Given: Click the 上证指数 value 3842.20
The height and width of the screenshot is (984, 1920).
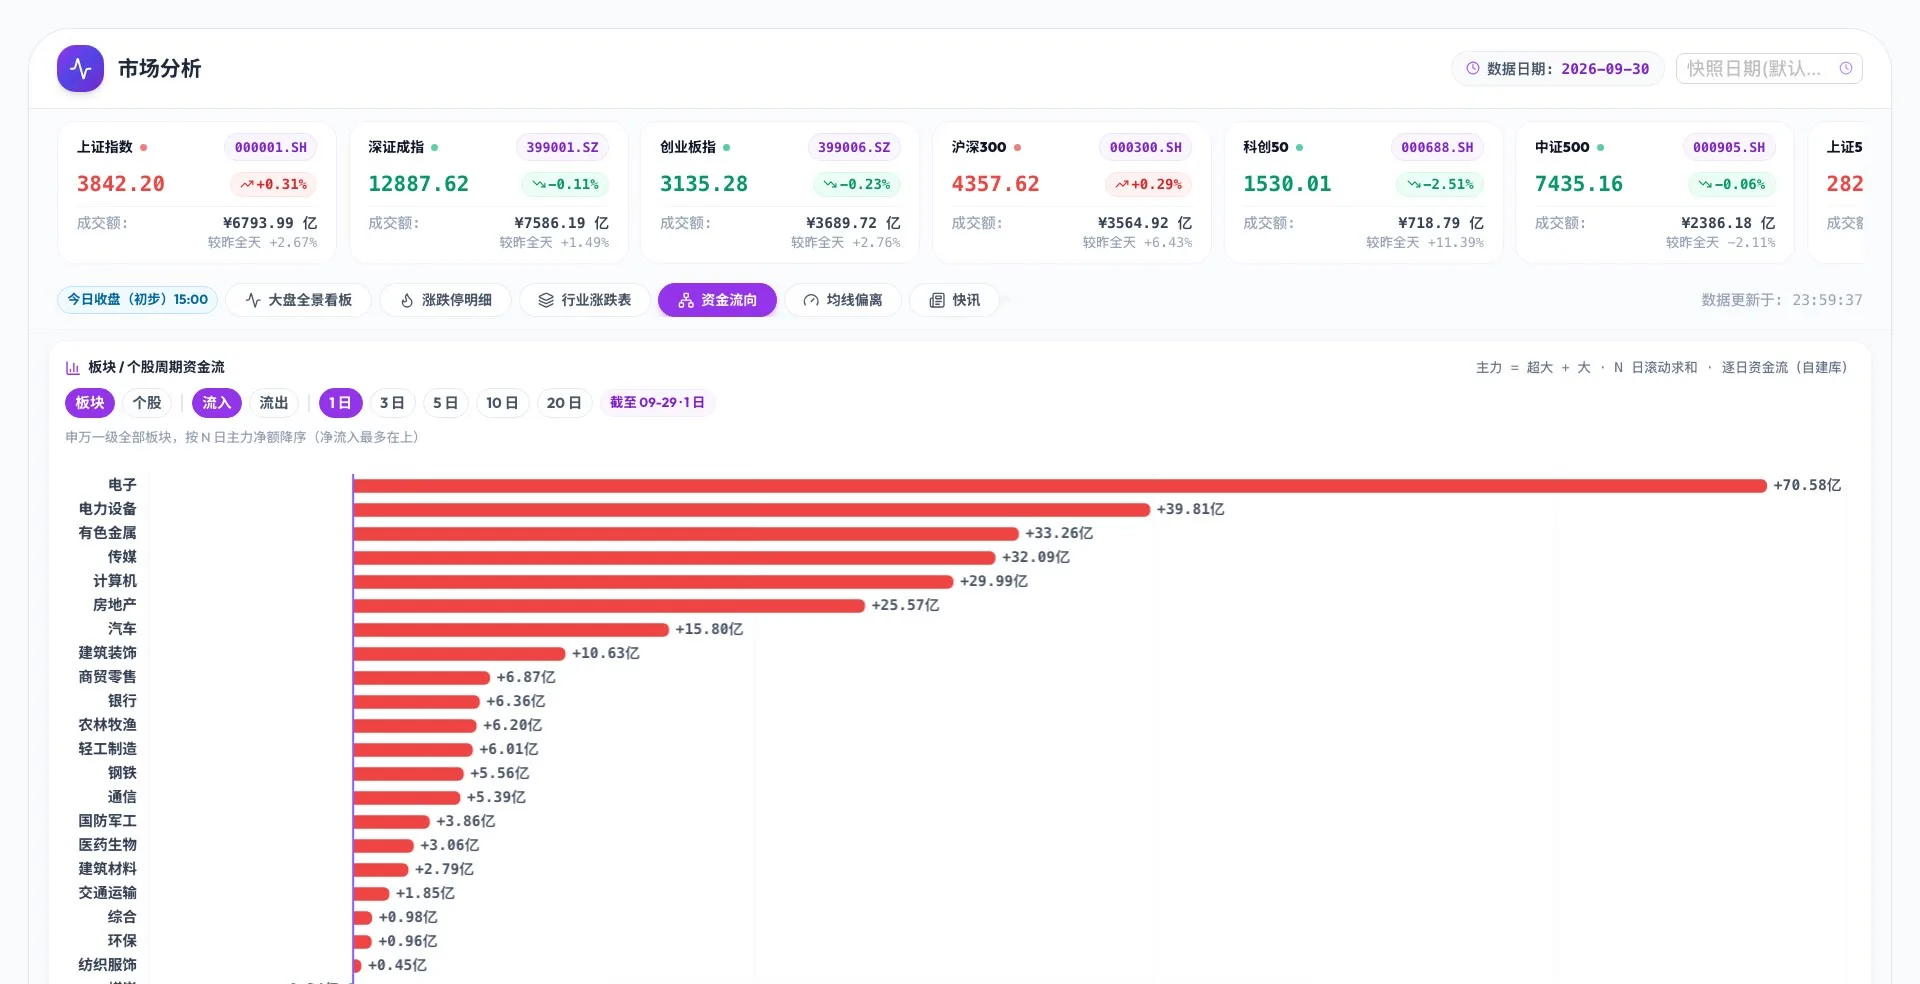Looking at the screenshot, I should [121, 185].
